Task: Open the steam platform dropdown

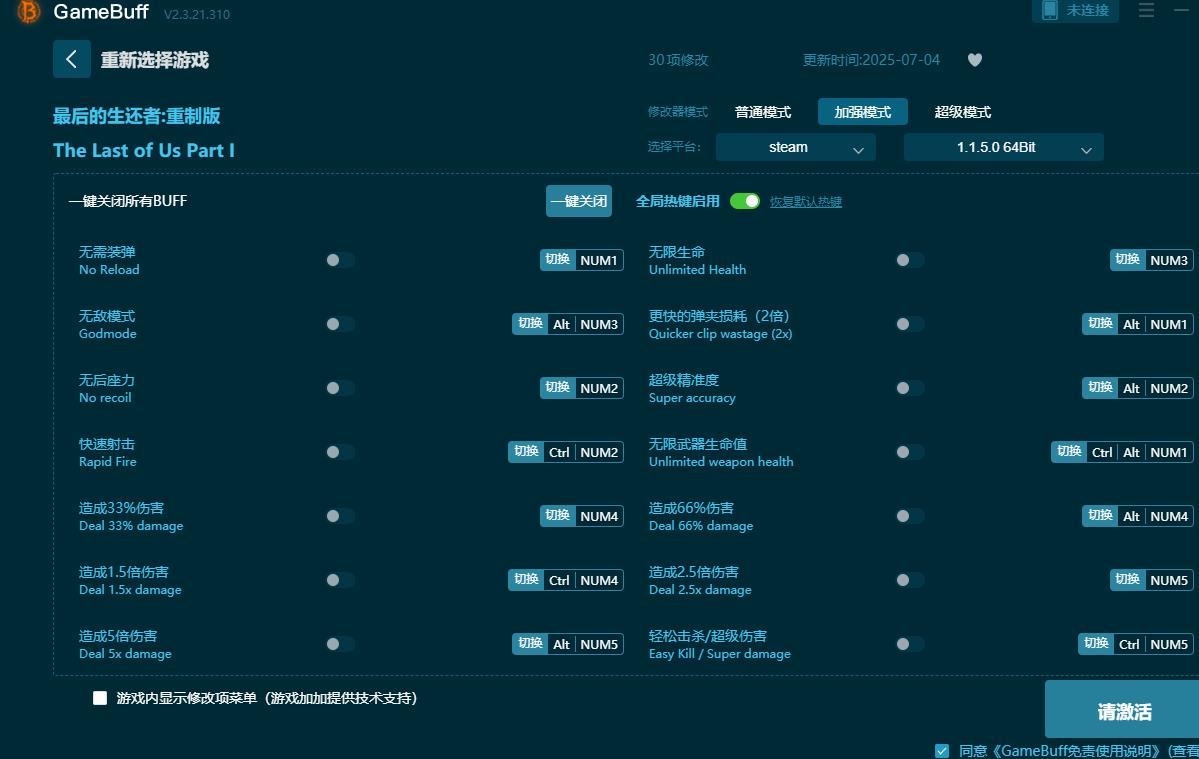Action: coord(795,146)
